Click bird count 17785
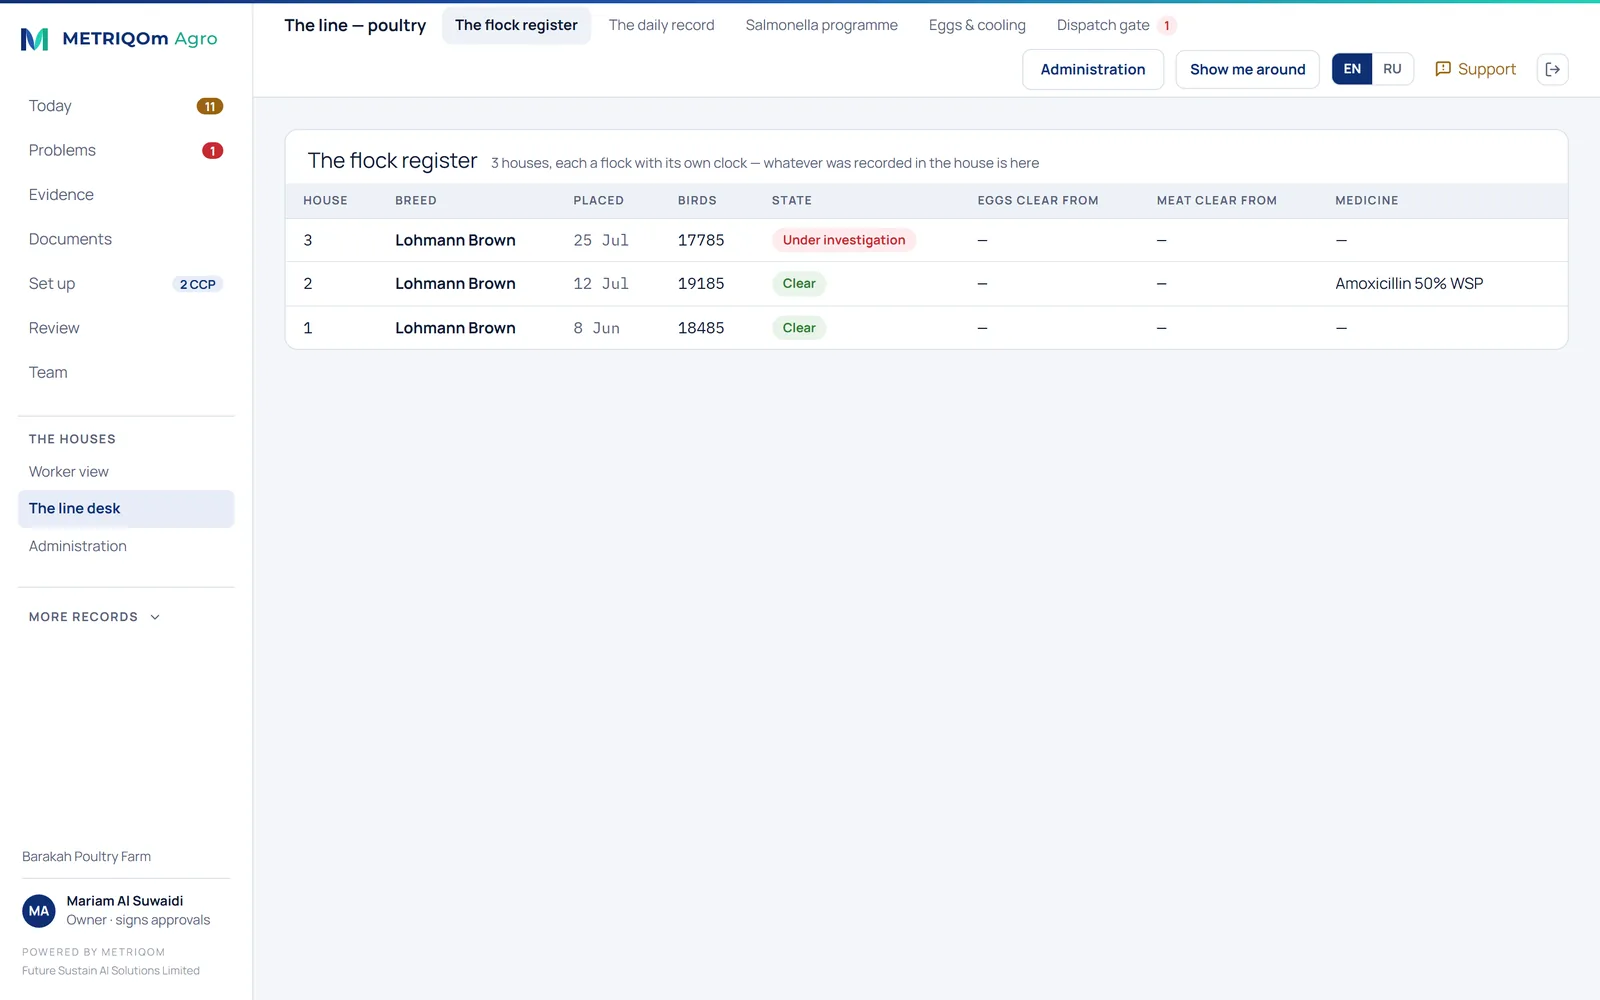 tap(701, 240)
